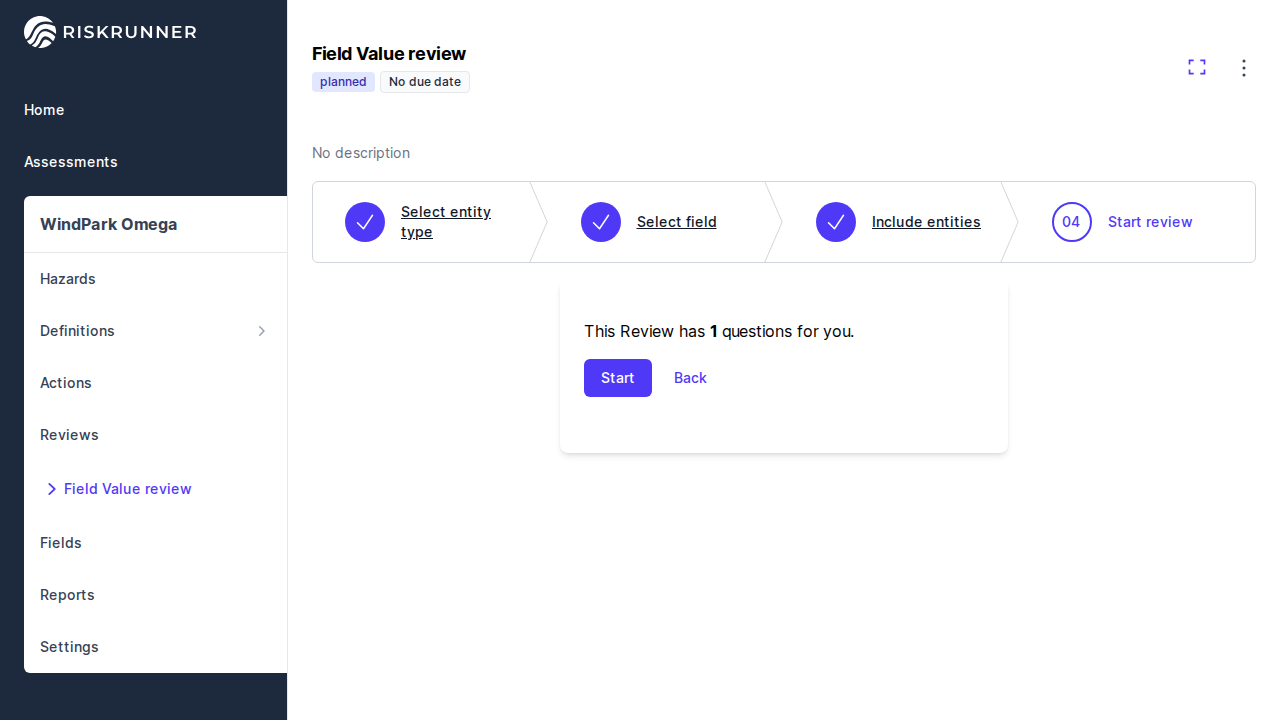The height and width of the screenshot is (720, 1280).
Task: Open the Hazards section
Action: coord(68,279)
